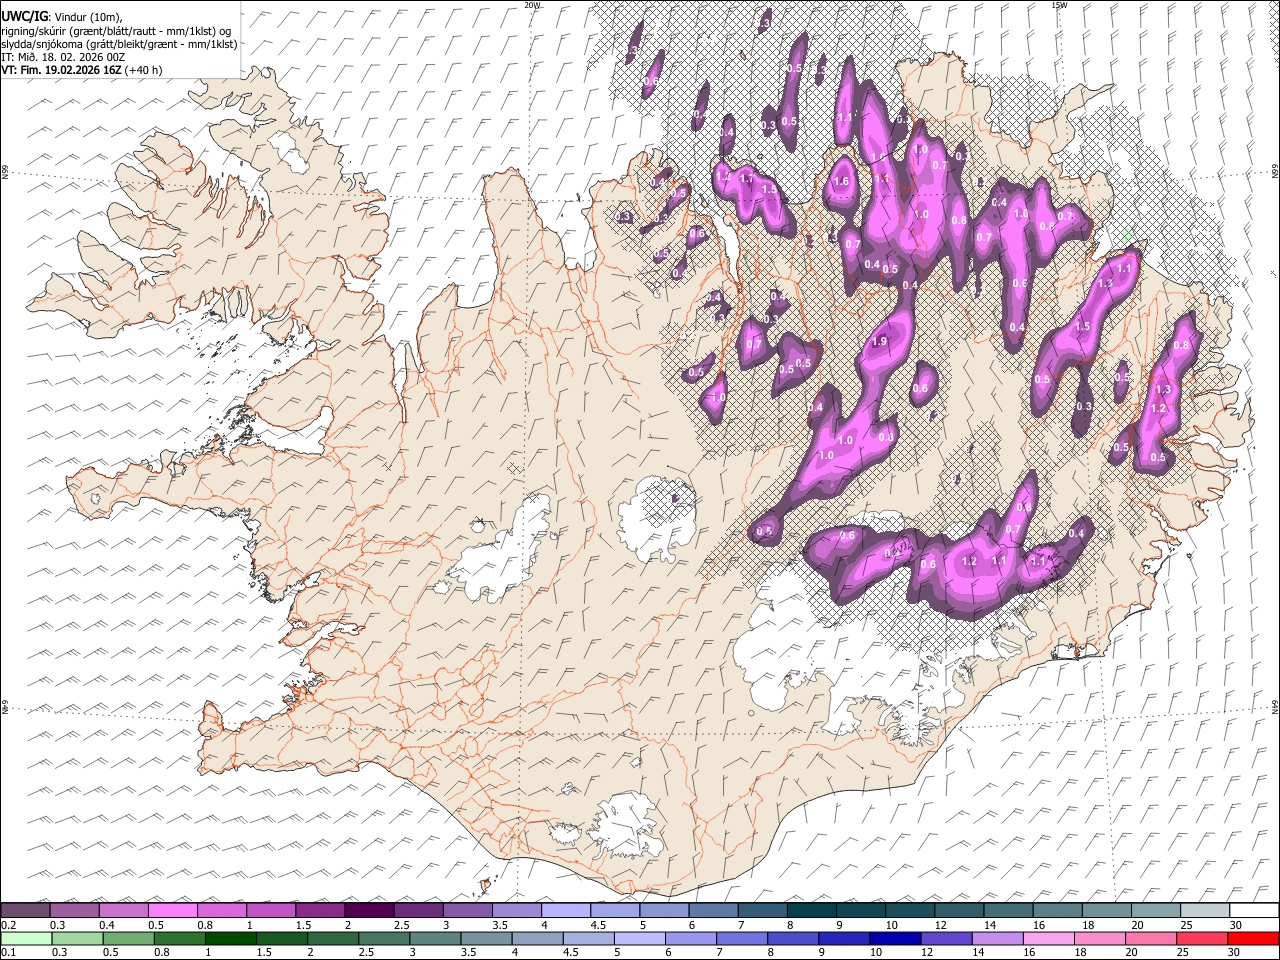The width and height of the screenshot is (1280, 960).
Task: Pick the light pink rain swatch at 16
Action: point(1049,938)
